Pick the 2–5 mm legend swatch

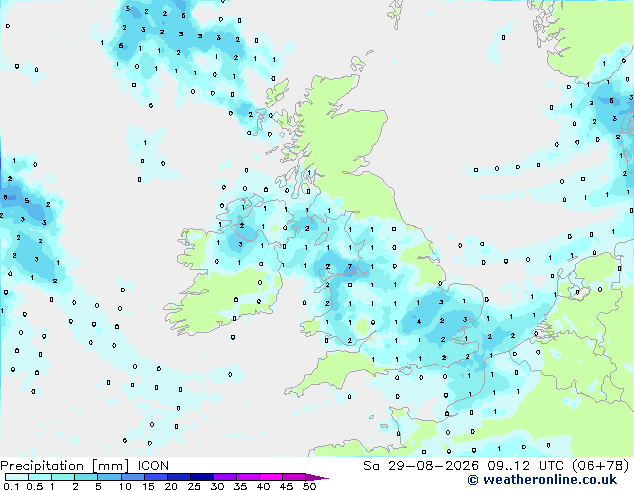[86, 477]
